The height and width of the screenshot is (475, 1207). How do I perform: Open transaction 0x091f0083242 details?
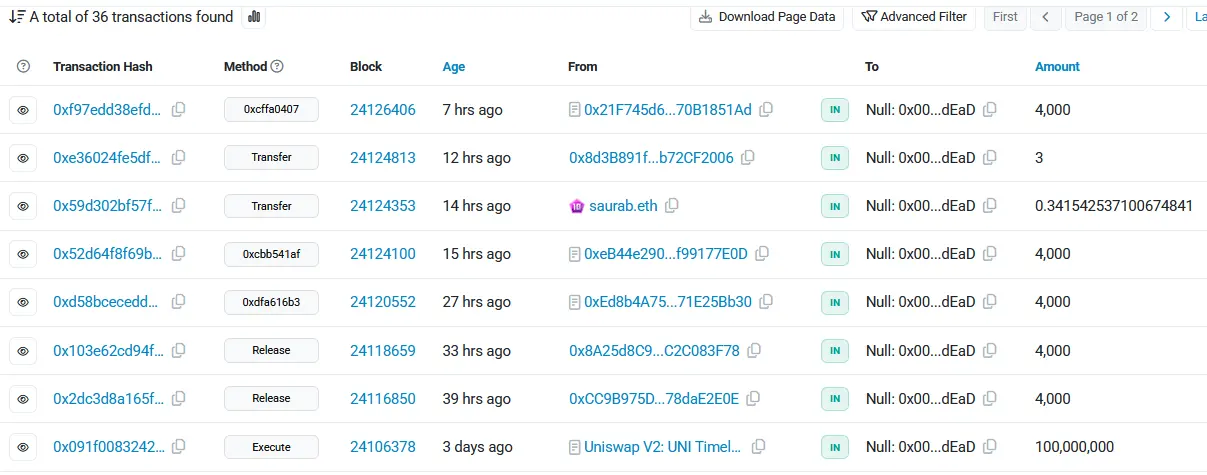coord(107,447)
